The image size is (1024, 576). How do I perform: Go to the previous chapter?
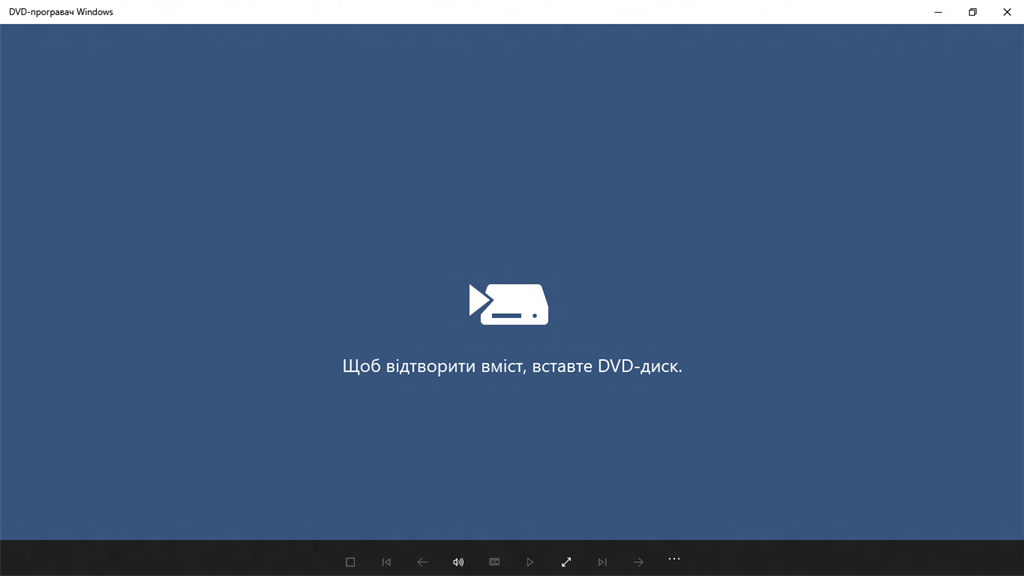pos(386,562)
